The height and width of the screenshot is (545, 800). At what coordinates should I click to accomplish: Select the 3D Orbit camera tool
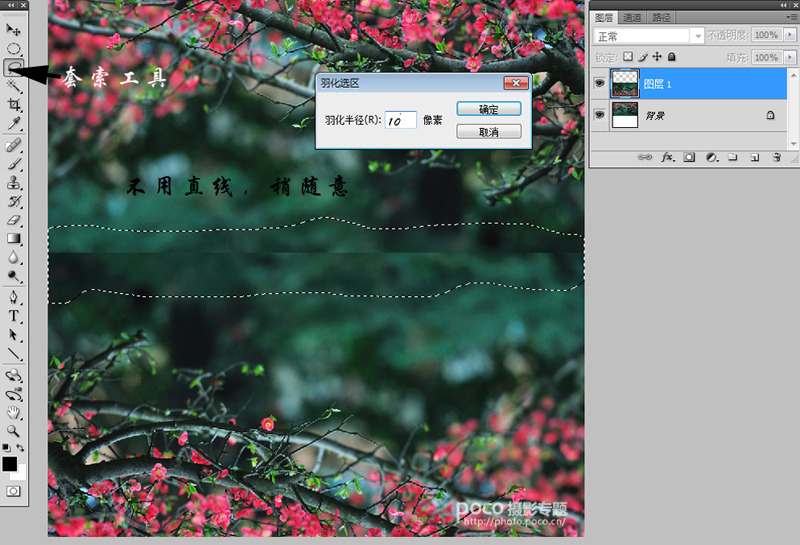point(13,394)
